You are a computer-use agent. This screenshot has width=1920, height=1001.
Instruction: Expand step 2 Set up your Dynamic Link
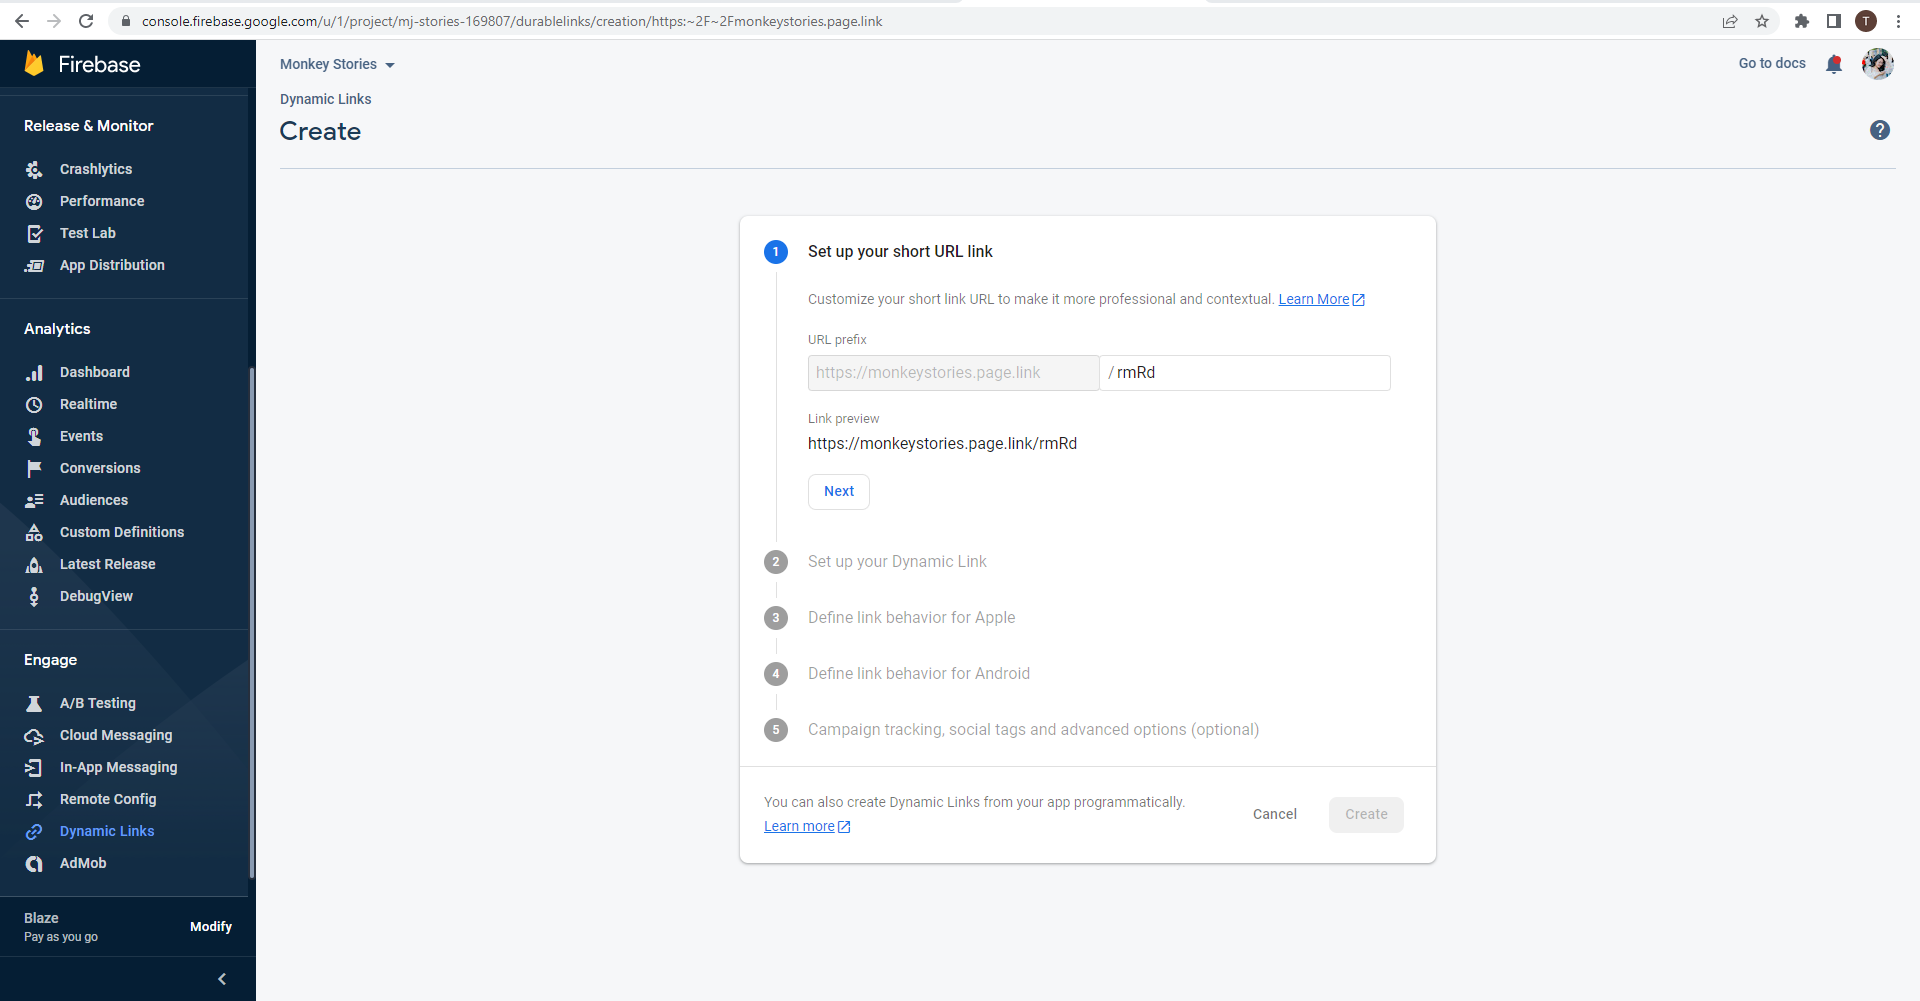897,562
